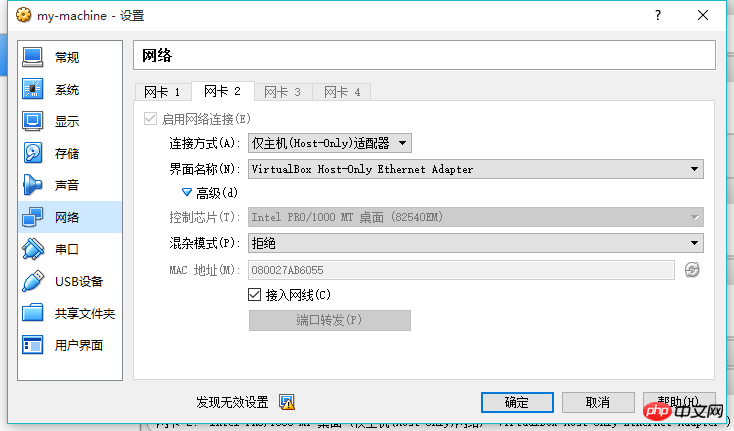Viewport: 734px width, 431px height.
Task: Click the invalid settings warning icon
Action: click(287, 402)
